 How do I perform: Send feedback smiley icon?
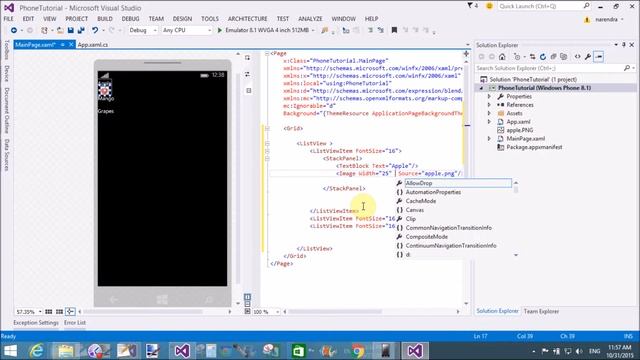tap(489, 6)
